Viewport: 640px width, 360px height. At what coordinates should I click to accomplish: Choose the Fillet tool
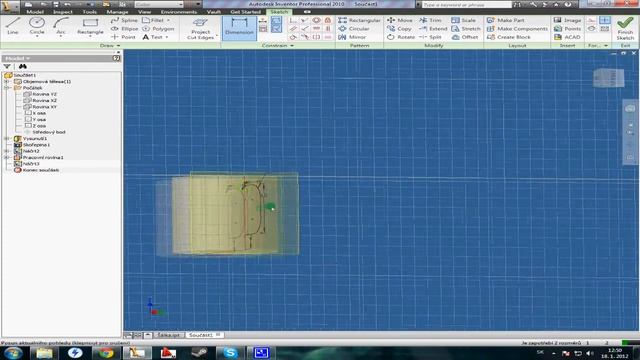pyautogui.click(x=153, y=20)
